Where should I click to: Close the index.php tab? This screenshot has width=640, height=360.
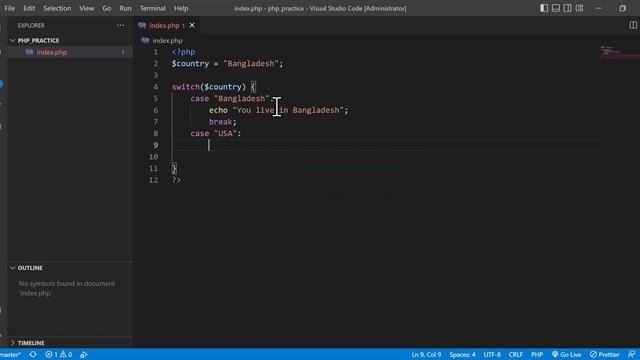pos(192,25)
